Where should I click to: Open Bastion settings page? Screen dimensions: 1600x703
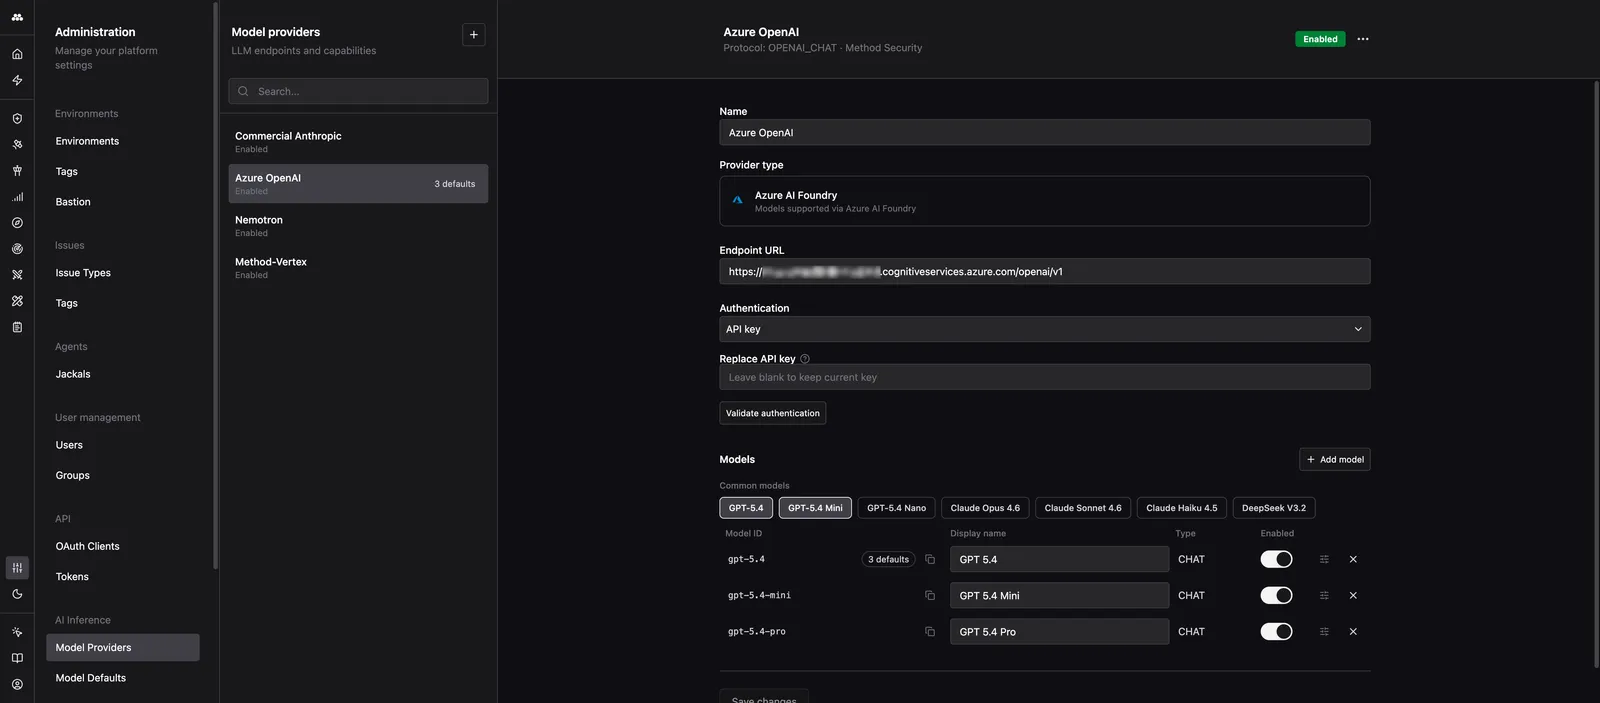coord(73,202)
